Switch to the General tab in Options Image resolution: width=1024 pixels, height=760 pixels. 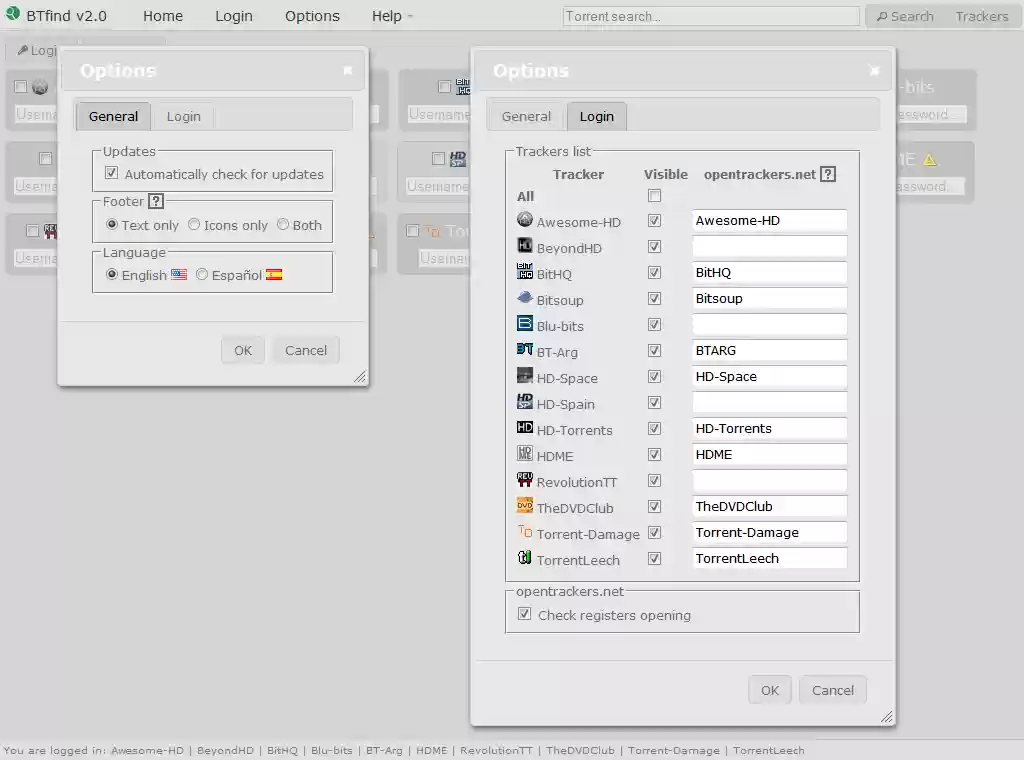525,116
